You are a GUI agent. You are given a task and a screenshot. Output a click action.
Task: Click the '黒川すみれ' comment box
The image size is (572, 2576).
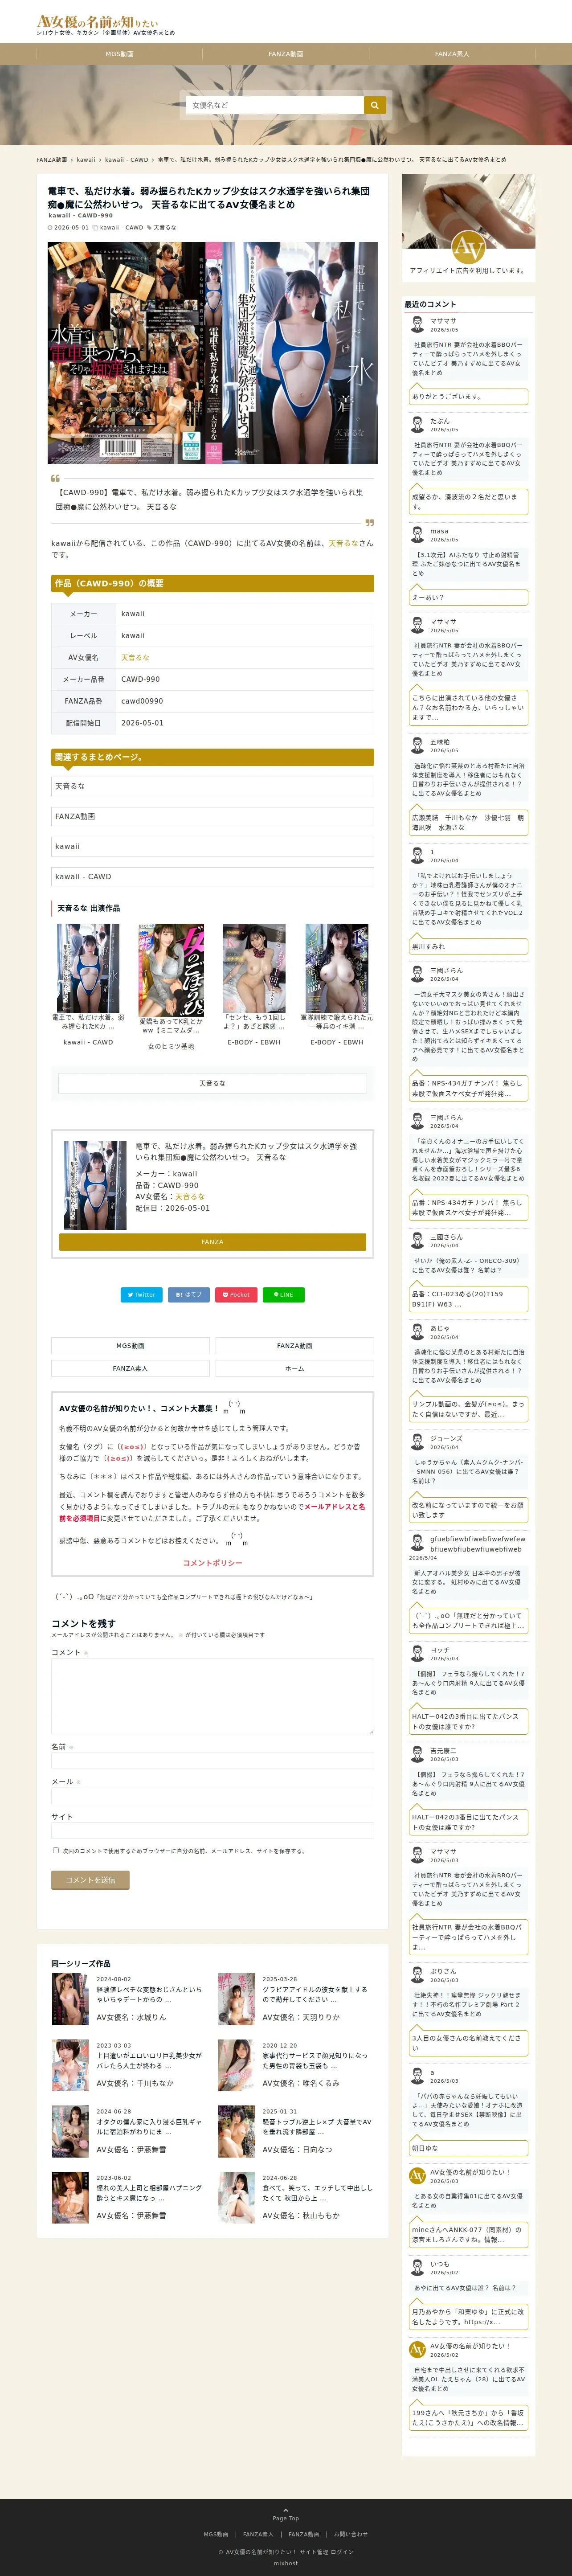[468, 946]
